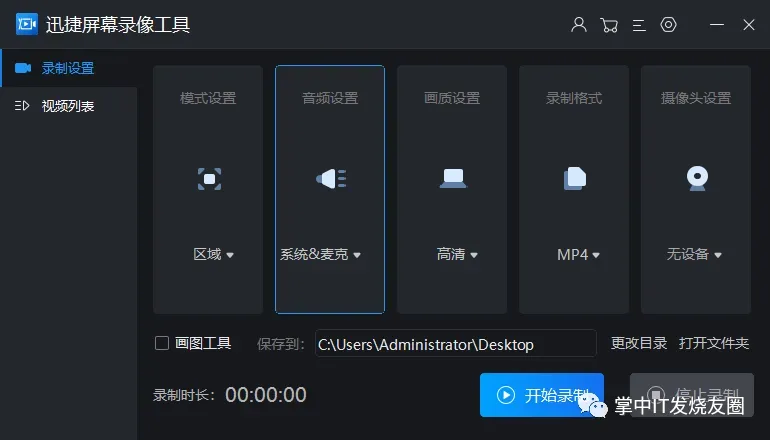
Task: Click the 音频设置 card title
Action: click(330, 98)
